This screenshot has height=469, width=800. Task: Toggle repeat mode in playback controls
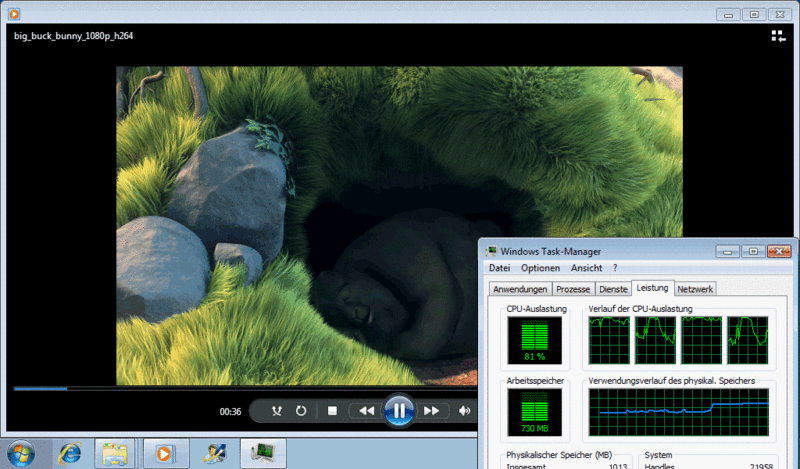(302, 410)
